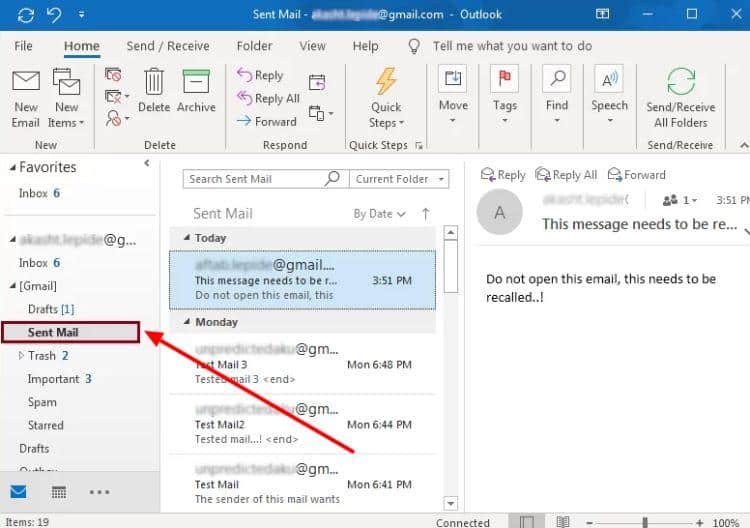Open more navigation options (three dots)
Viewport: 750px width, 528px height.
[99, 492]
